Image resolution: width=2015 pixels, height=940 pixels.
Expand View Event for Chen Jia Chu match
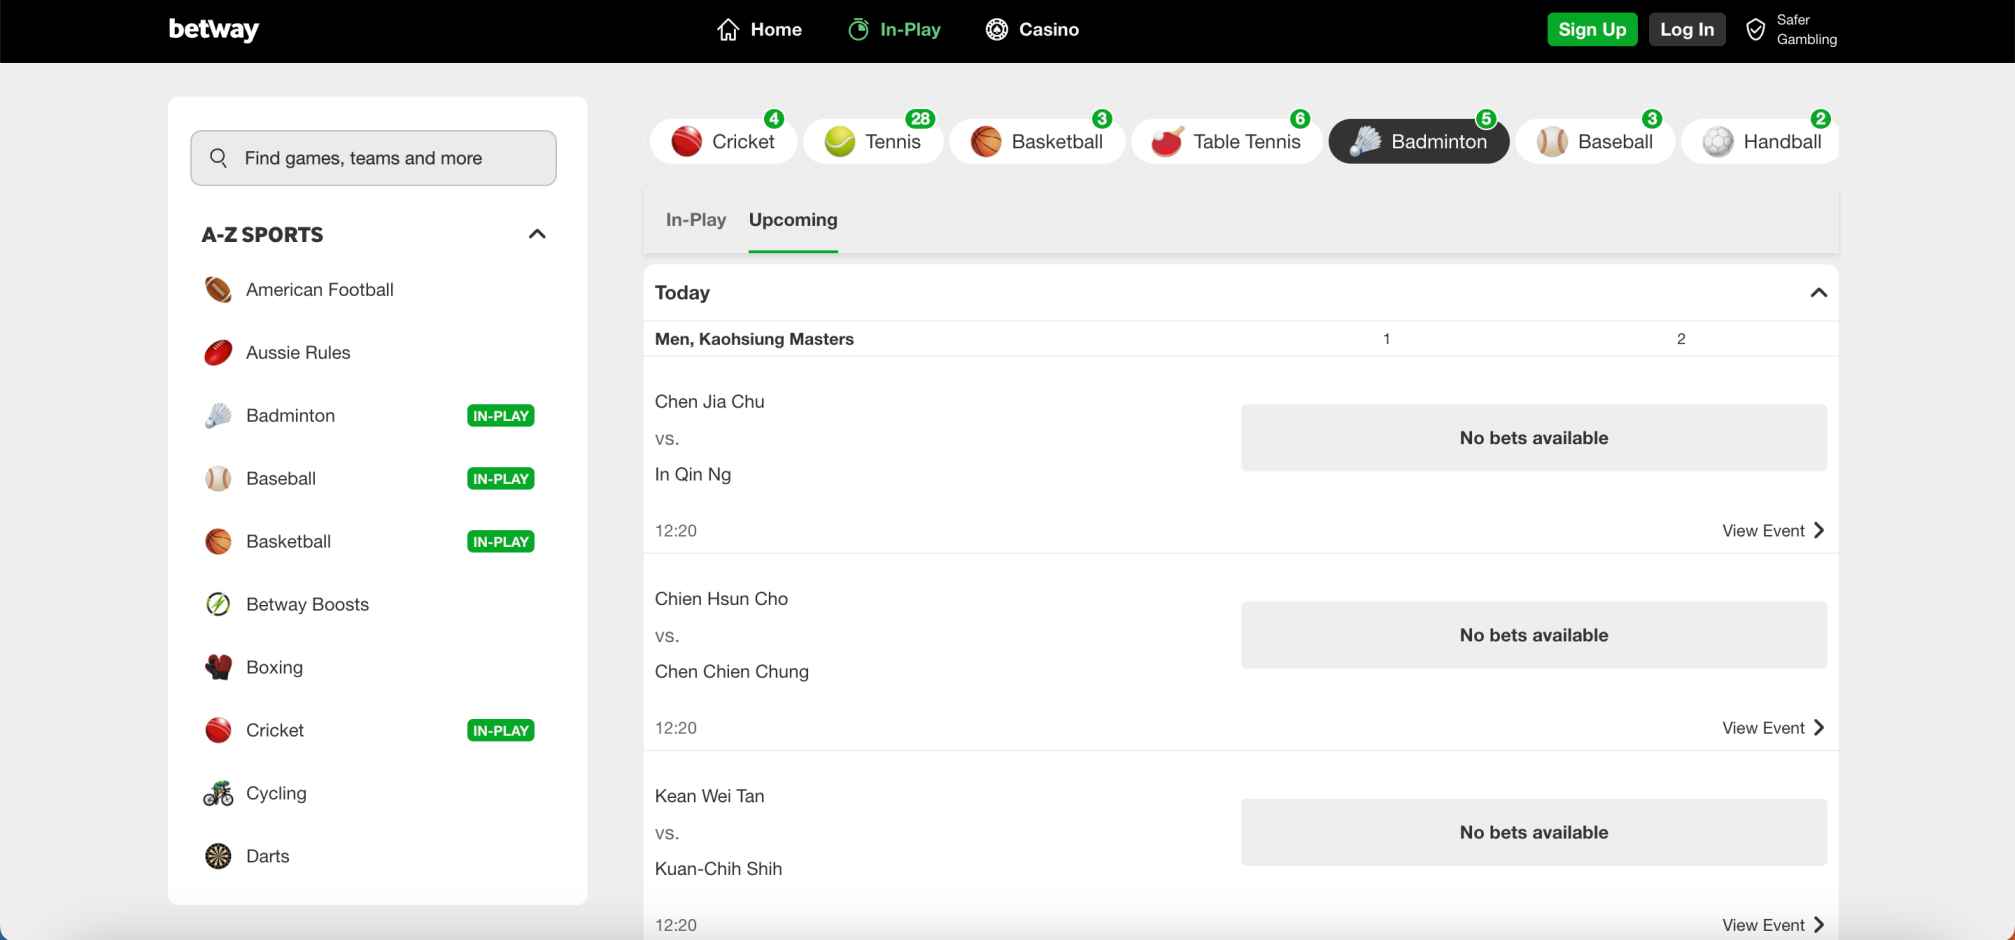(x=1772, y=531)
